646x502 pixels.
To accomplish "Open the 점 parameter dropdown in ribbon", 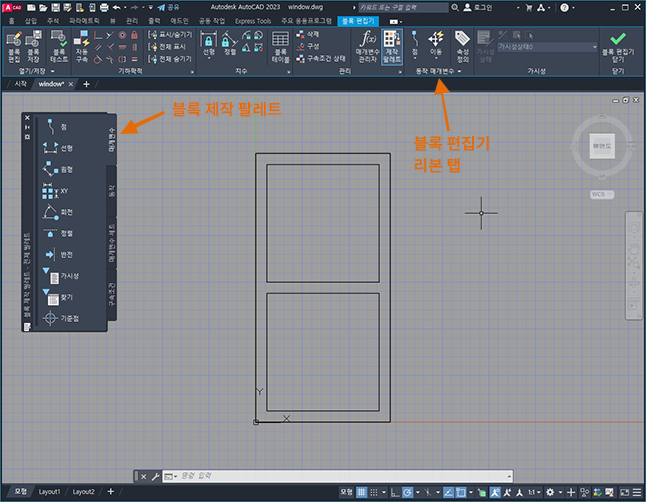I will click(415, 59).
